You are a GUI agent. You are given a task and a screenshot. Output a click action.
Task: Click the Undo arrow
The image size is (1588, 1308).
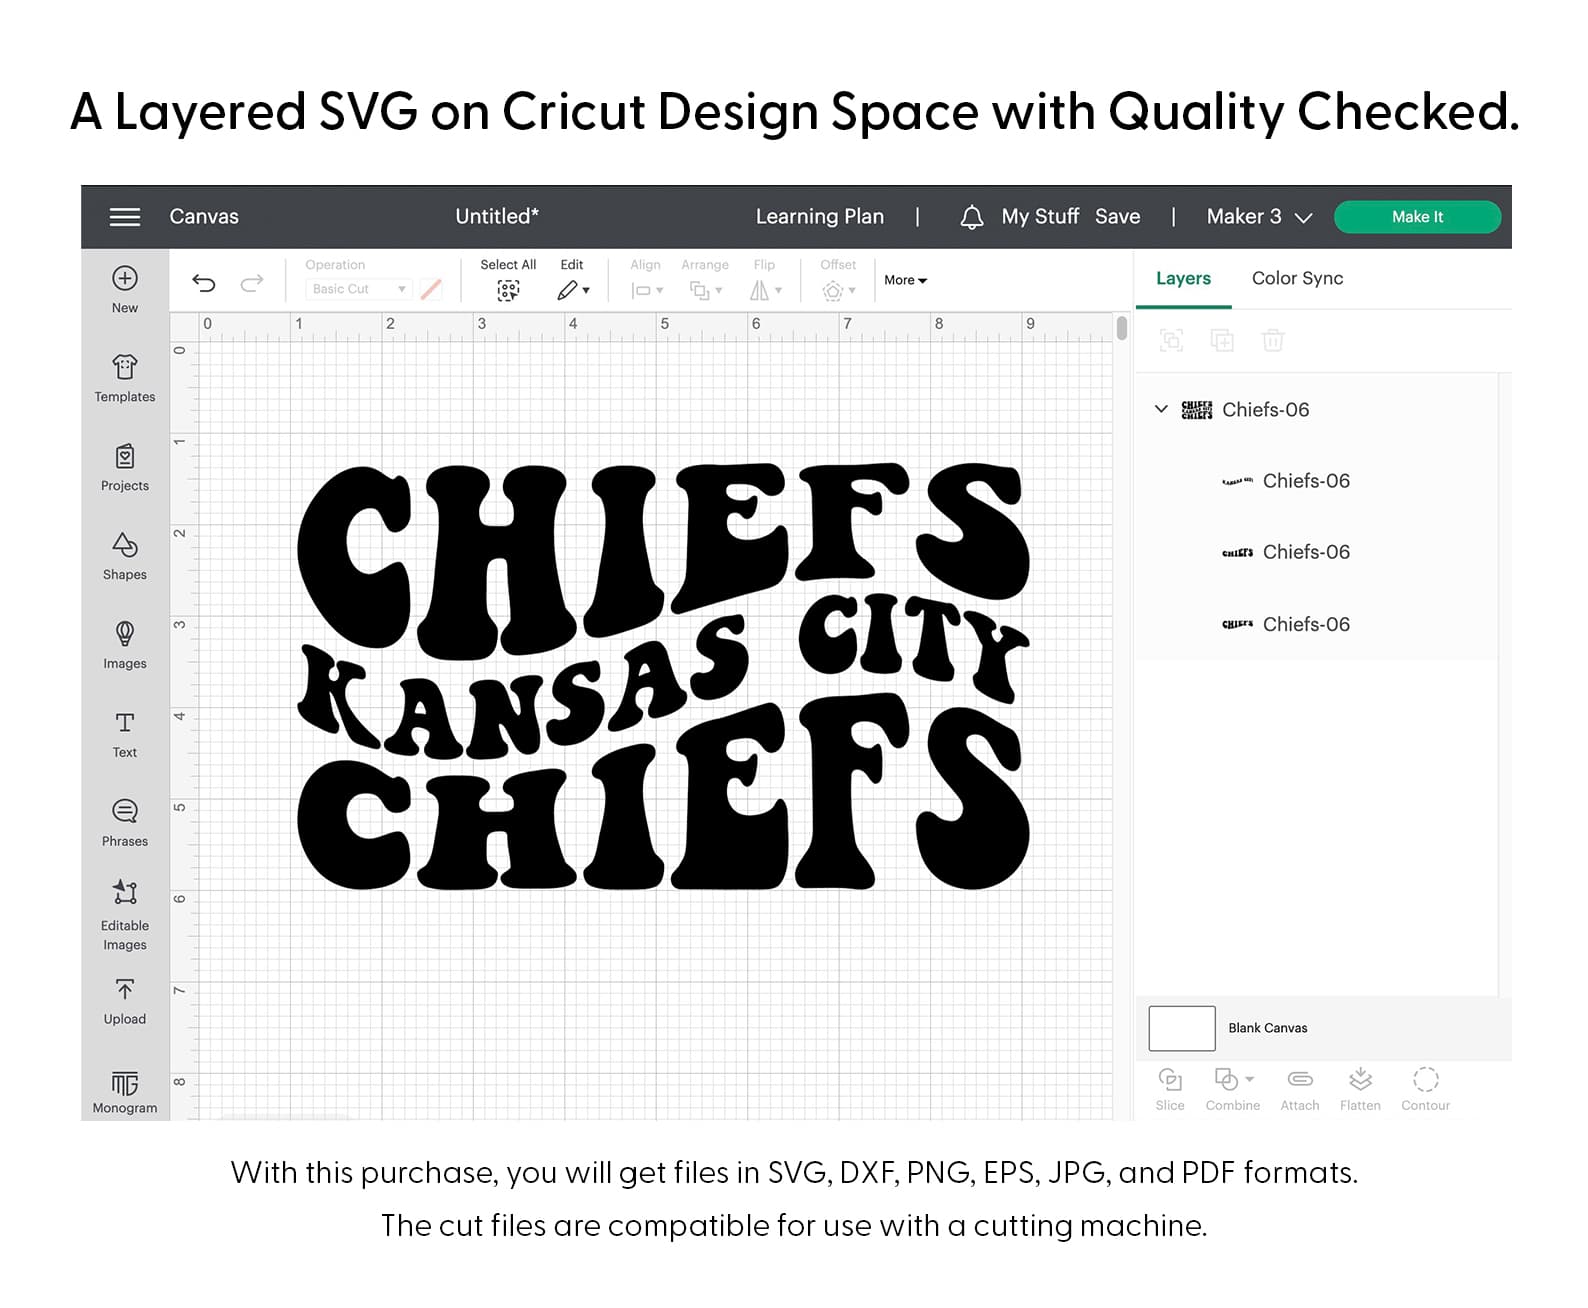(204, 283)
